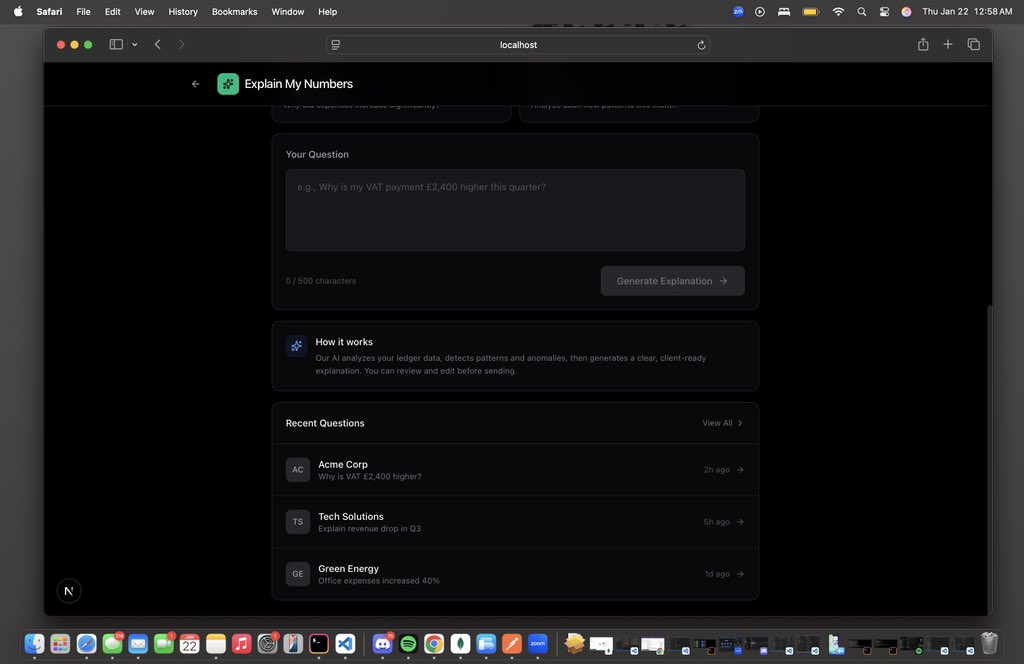
Task: Click the green Explain My Numbers logo
Action: coord(228,84)
